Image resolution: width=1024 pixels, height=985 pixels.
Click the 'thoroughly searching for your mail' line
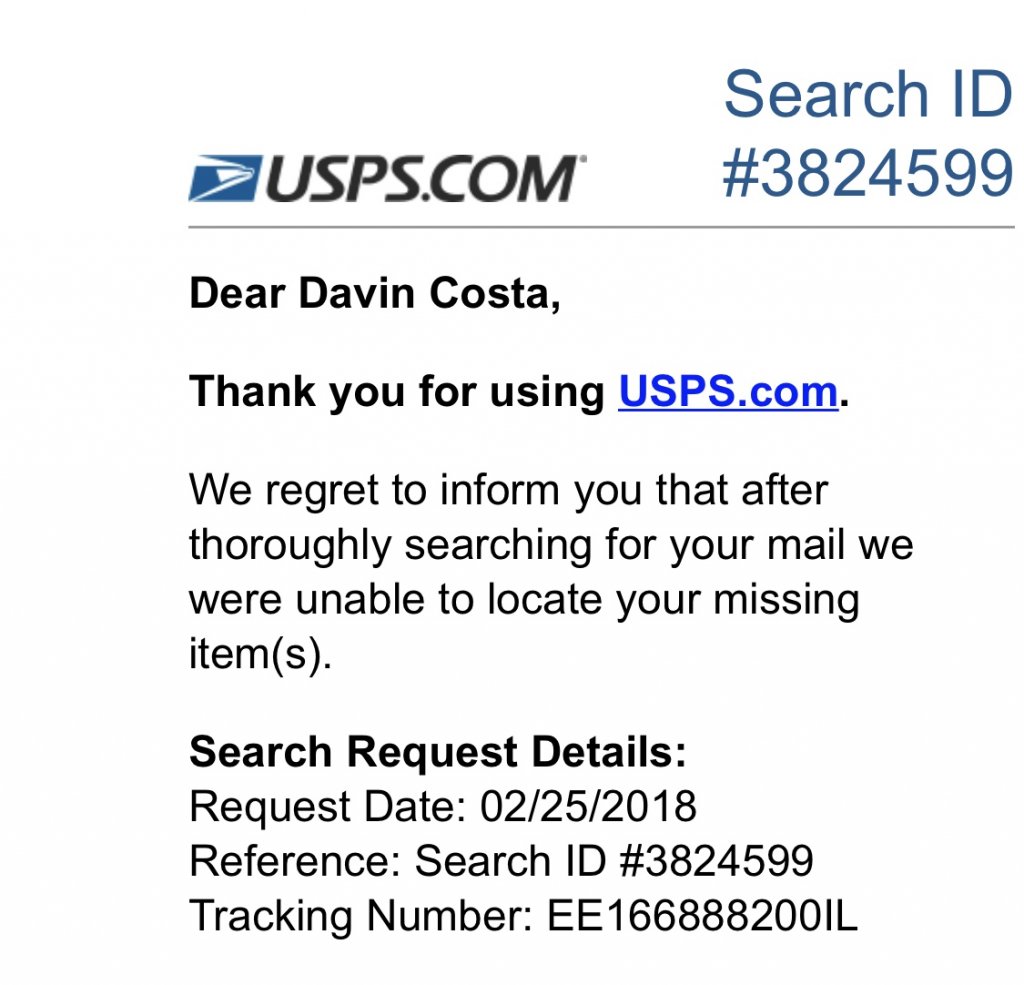click(x=550, y=546)
